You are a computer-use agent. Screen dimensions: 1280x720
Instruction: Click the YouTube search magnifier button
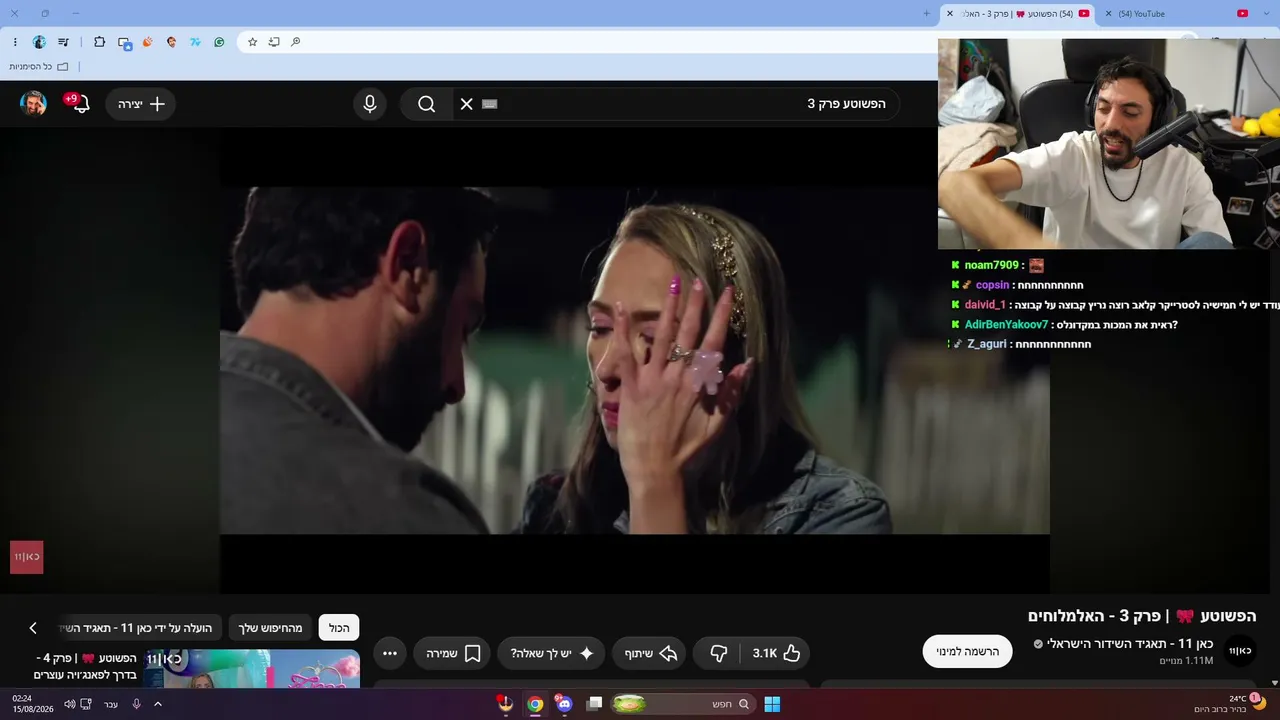pos(427,104)
